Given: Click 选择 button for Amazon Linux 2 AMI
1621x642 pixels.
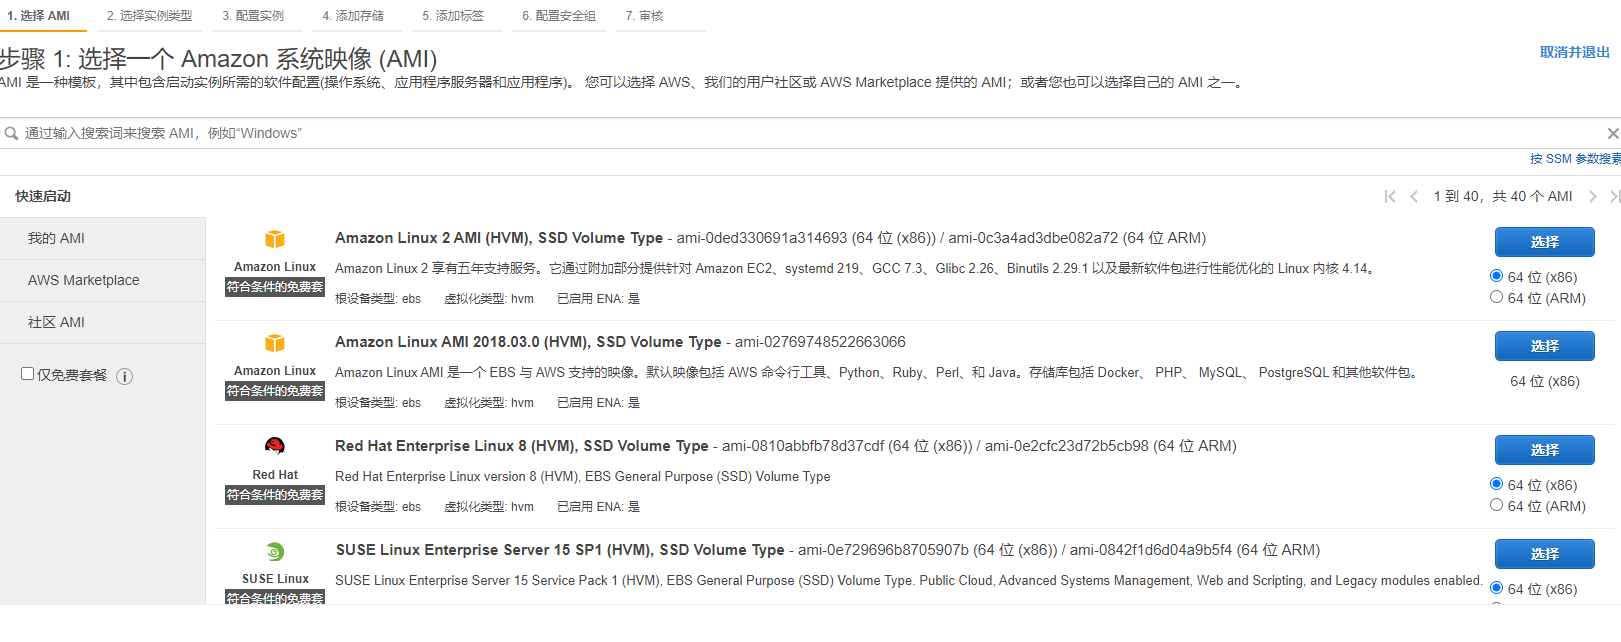Looking at the screenshot, I should pos(1544,242).
